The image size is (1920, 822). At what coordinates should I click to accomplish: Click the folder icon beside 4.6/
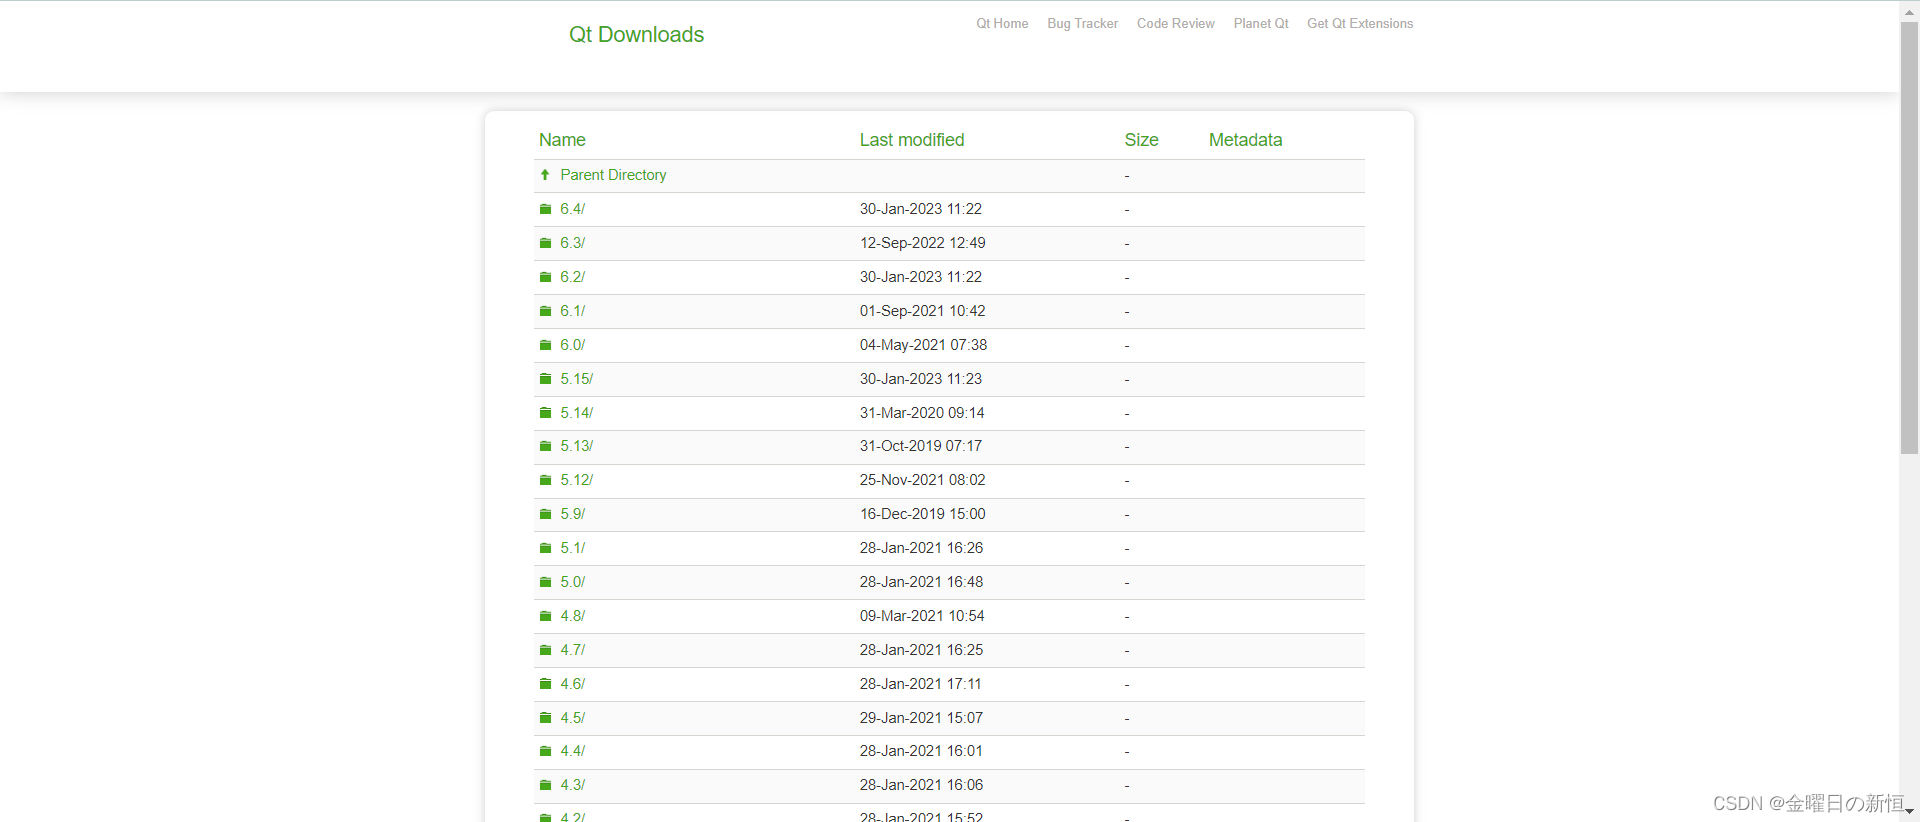(545, 684)
